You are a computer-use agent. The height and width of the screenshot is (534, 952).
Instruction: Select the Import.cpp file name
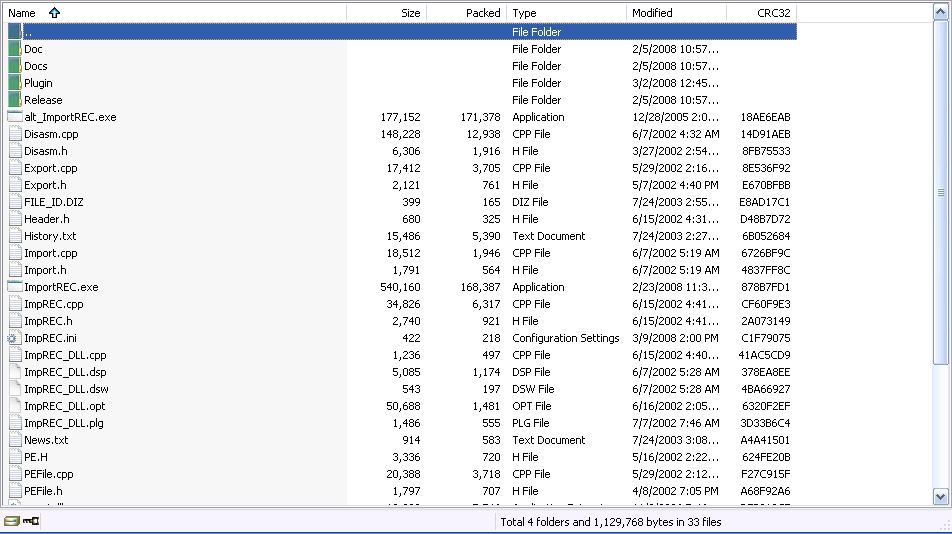pyautogui.click(x=50, y=253)
